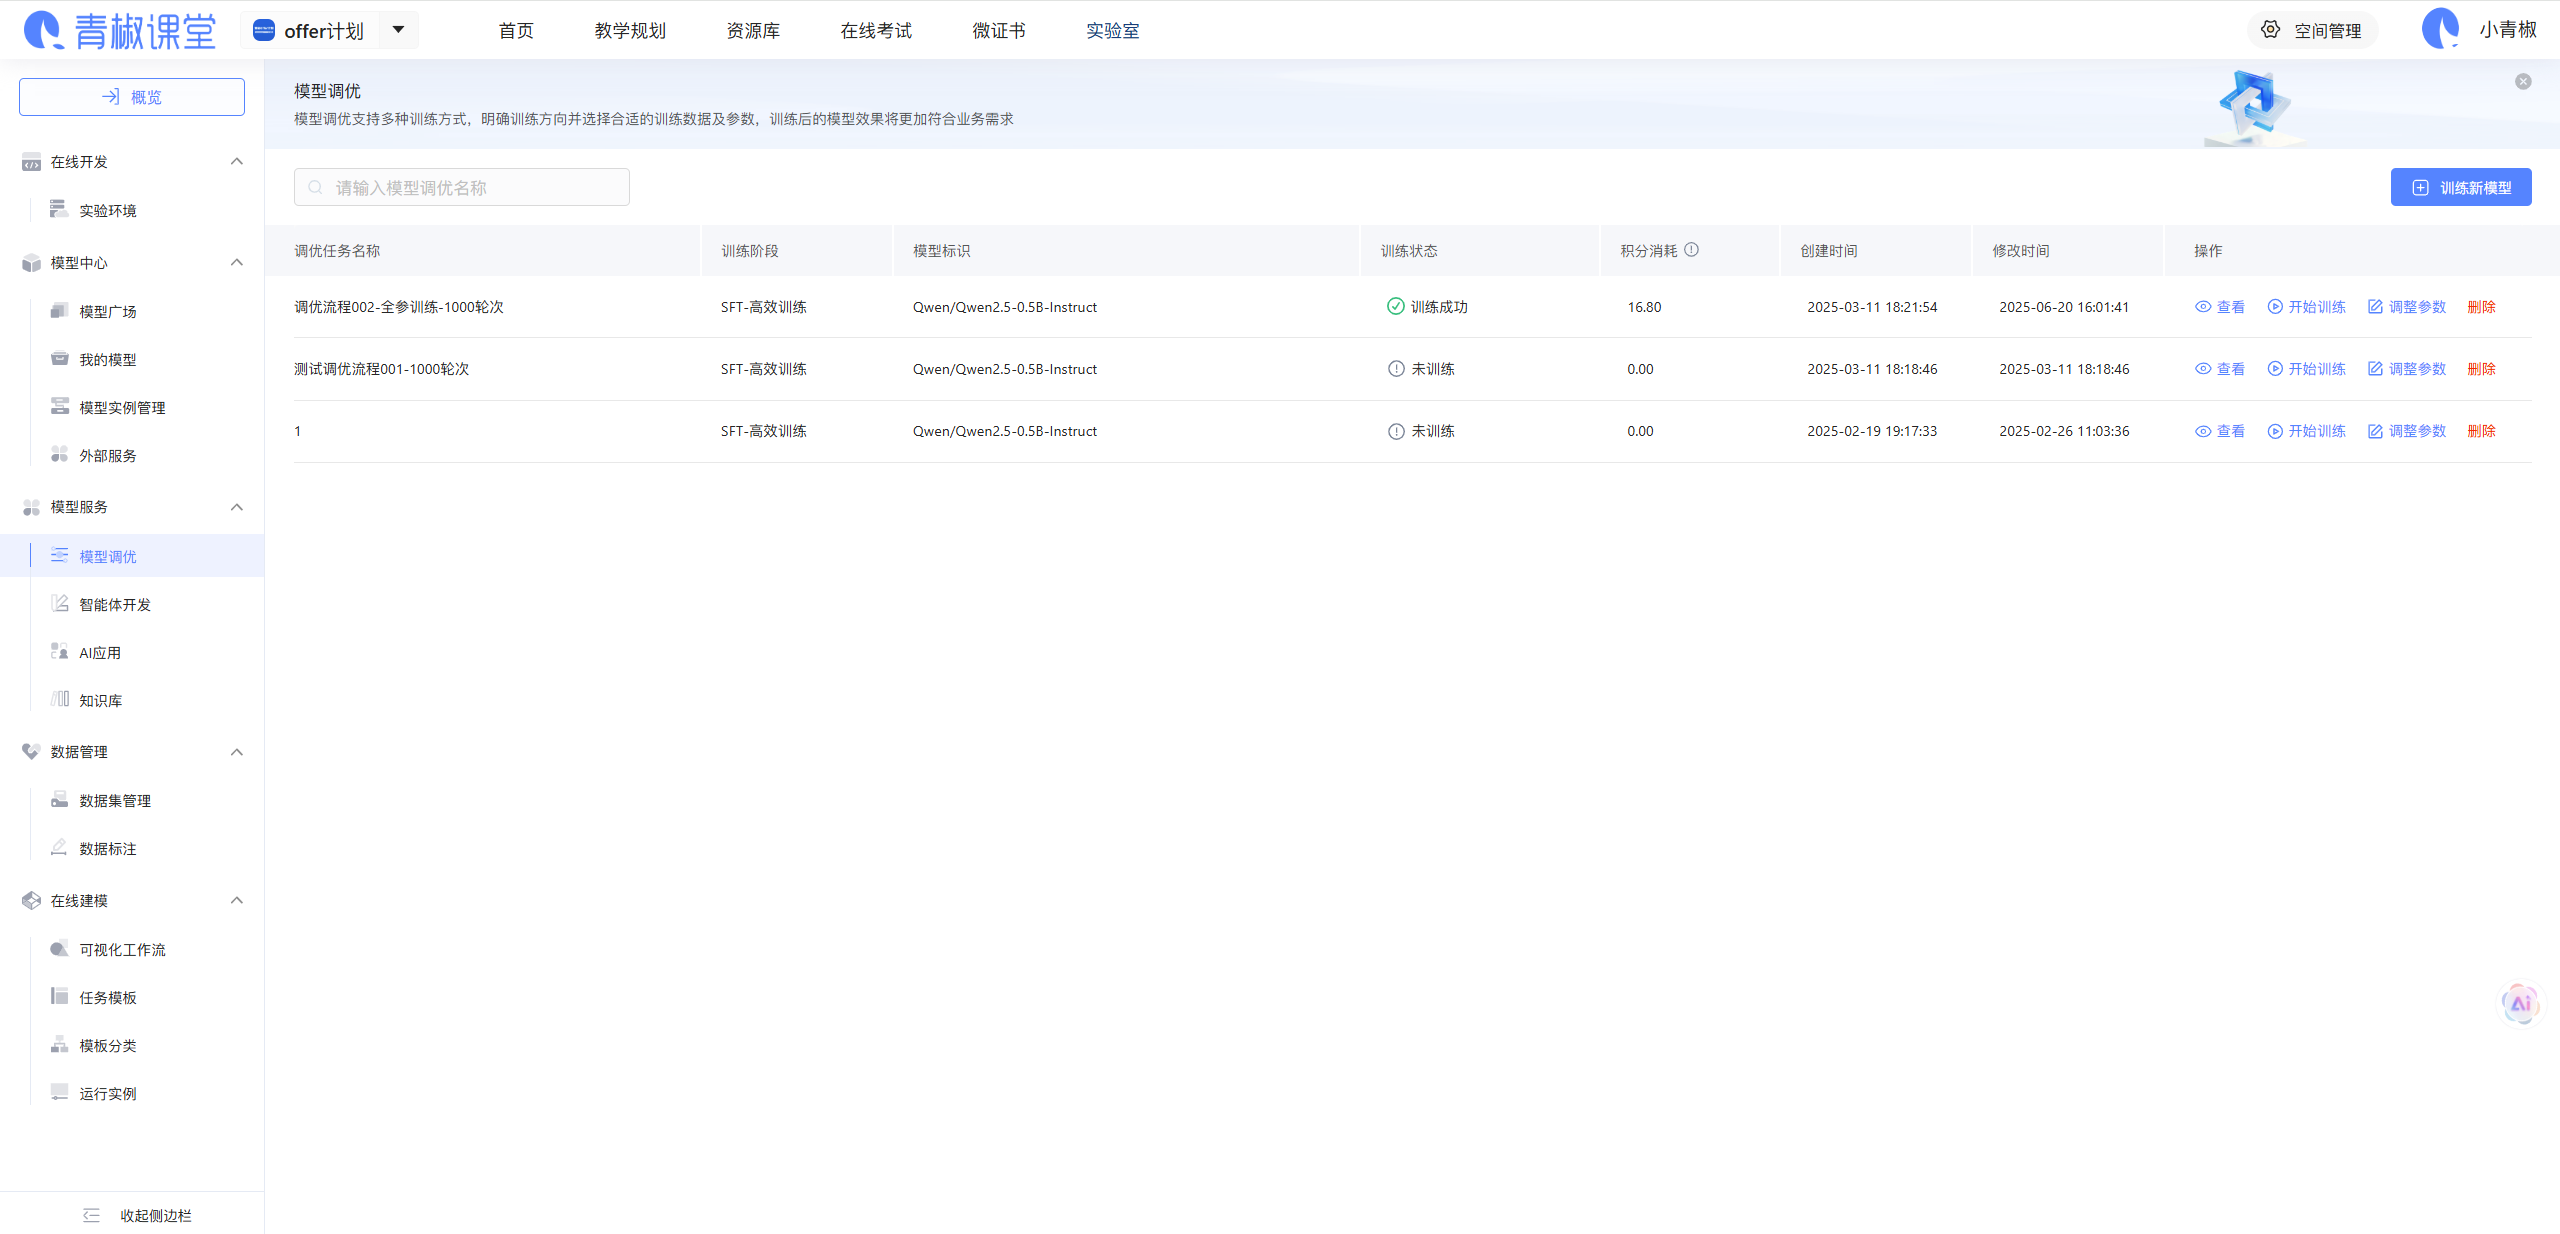This screenshot has width=2560, height=1234.
Task: Click the 青椒课堂 logo
Action: 120,30
